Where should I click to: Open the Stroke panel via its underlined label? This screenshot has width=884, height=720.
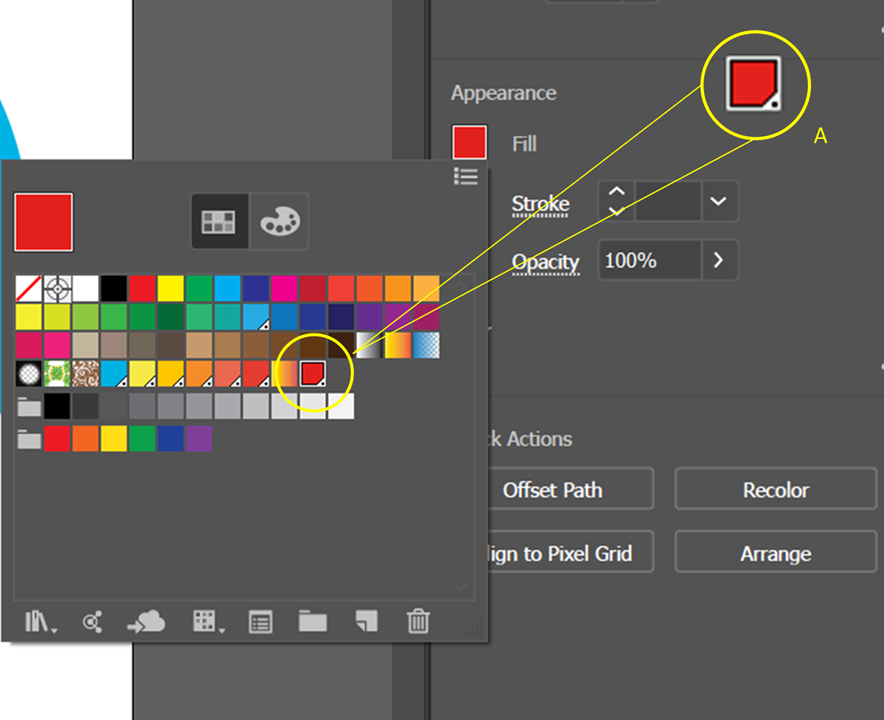coord(539,203)
